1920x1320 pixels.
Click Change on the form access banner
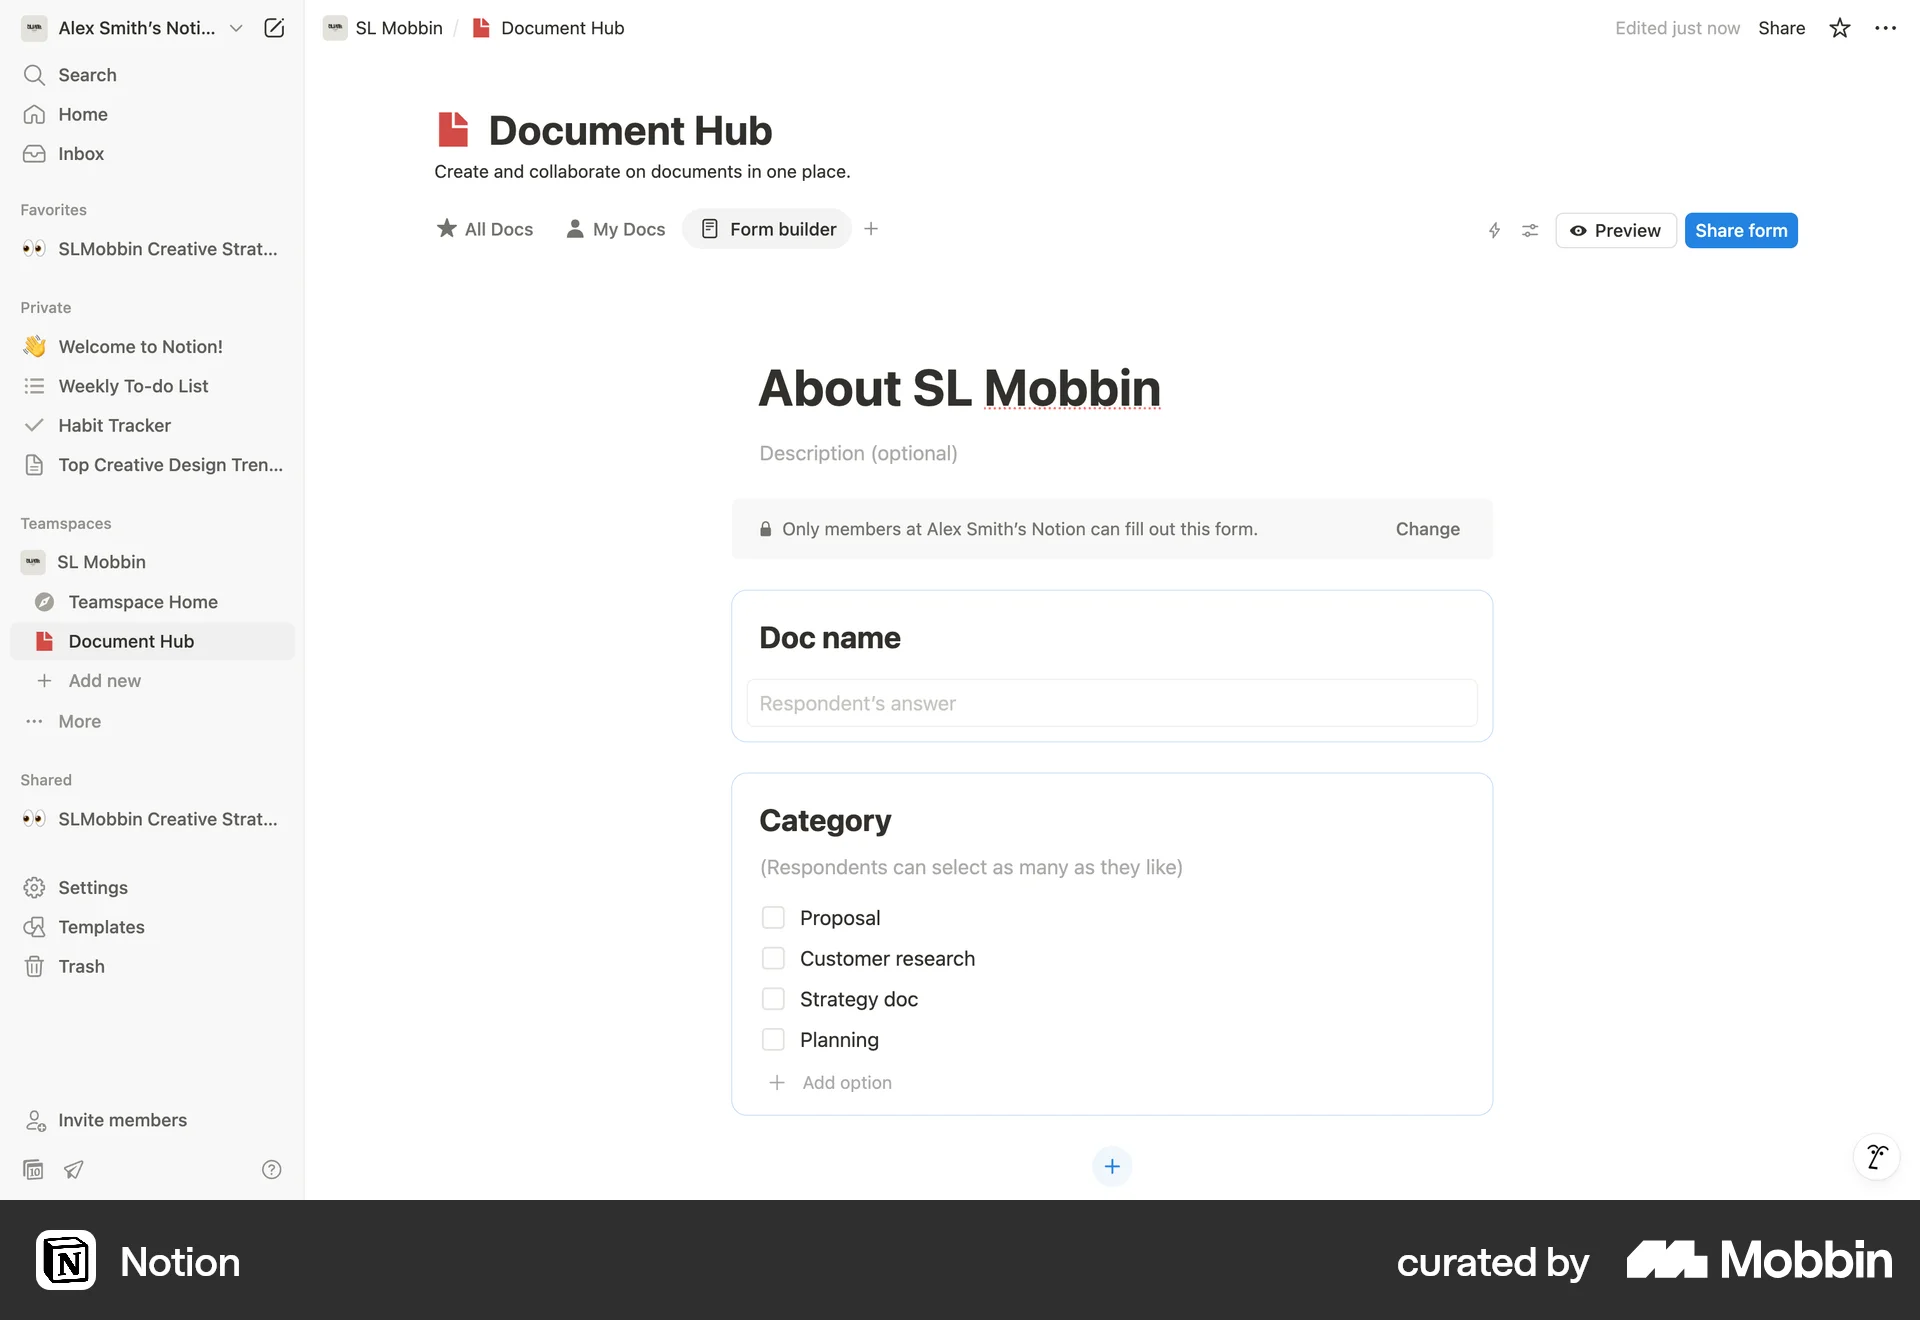(1427, 529)
